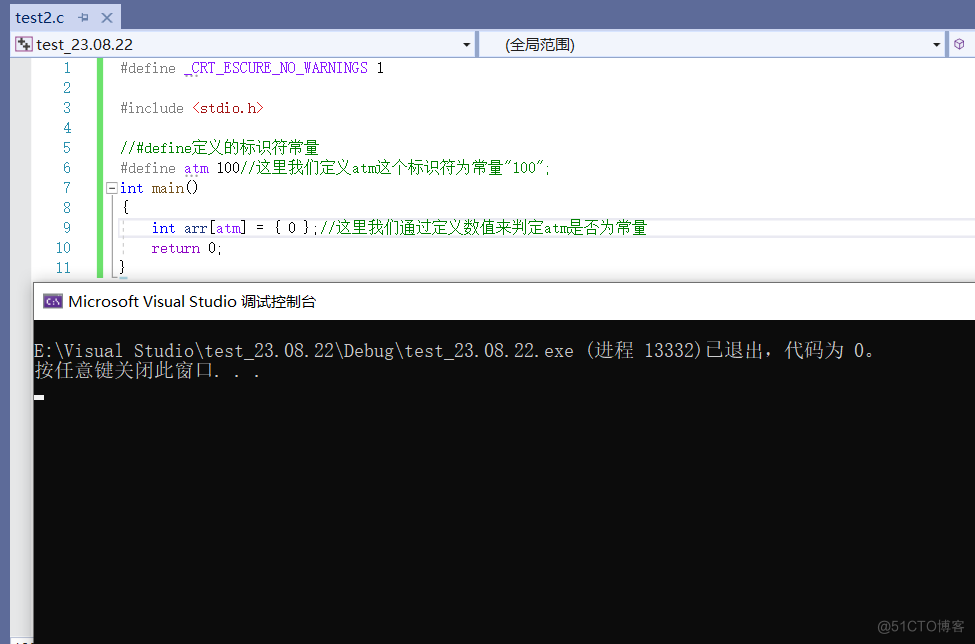Click the closing brace on line 11
The image size is (975, 644).
(x=122, y=267)
